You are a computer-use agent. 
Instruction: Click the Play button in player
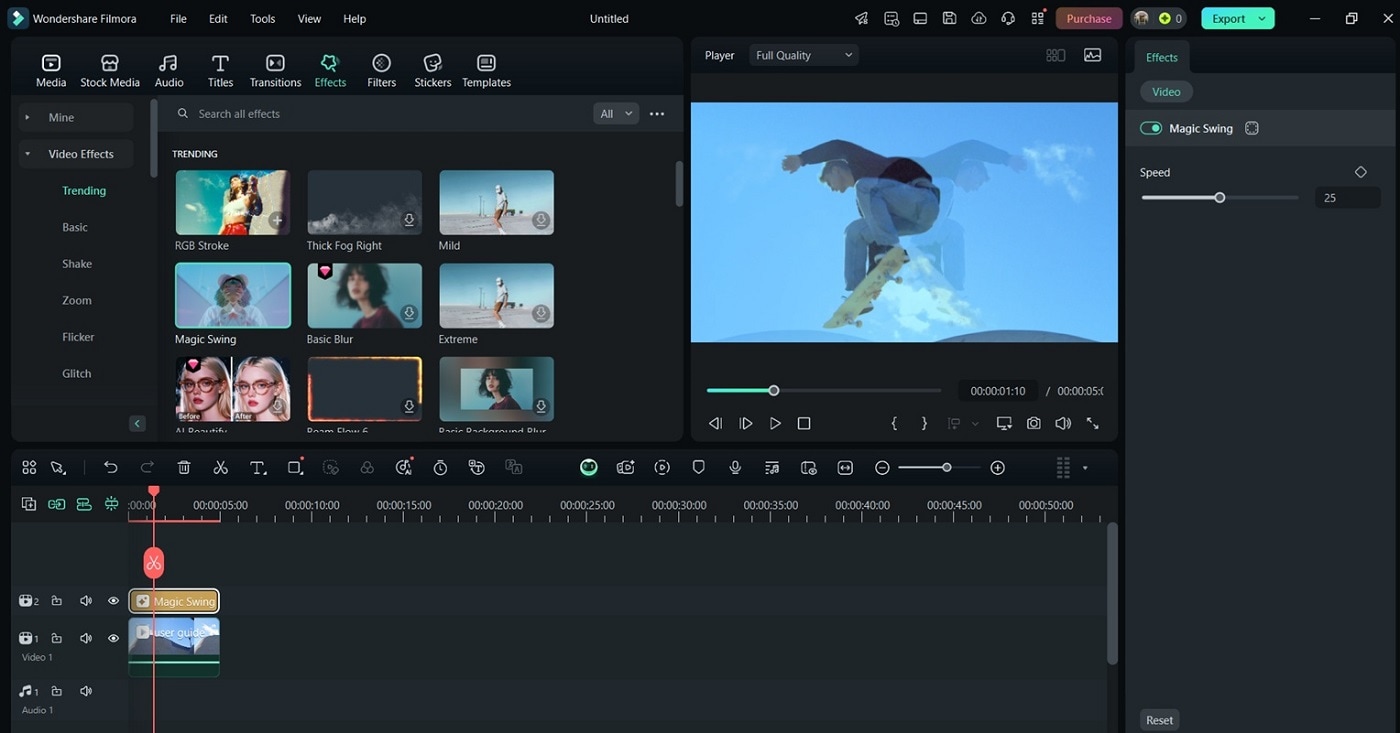point(774,424)
